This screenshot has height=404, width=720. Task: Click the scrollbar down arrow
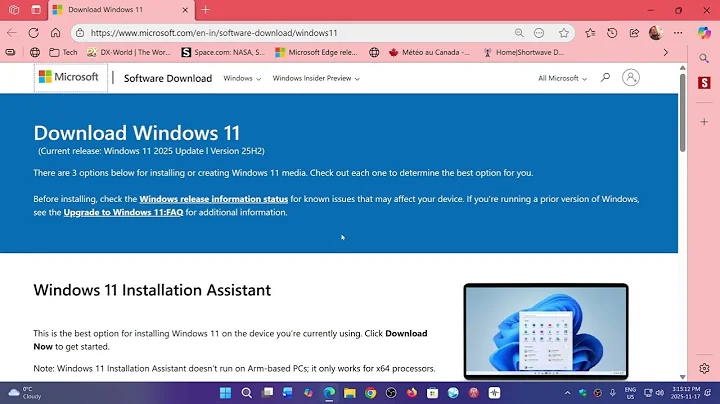(x=682, y=376)
